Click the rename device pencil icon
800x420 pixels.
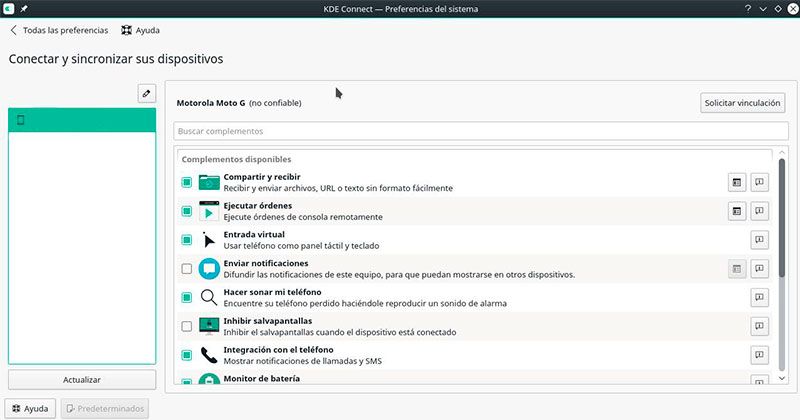146,94
